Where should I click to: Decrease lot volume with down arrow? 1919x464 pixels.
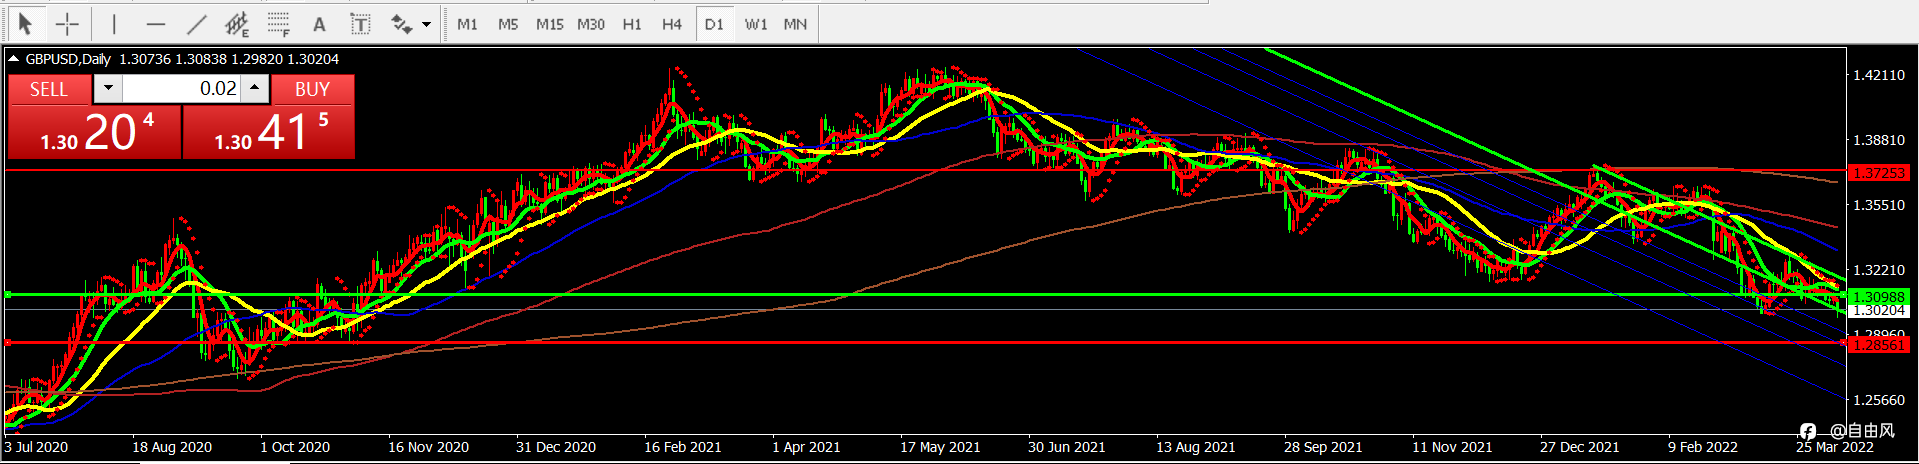coord(108,88)
